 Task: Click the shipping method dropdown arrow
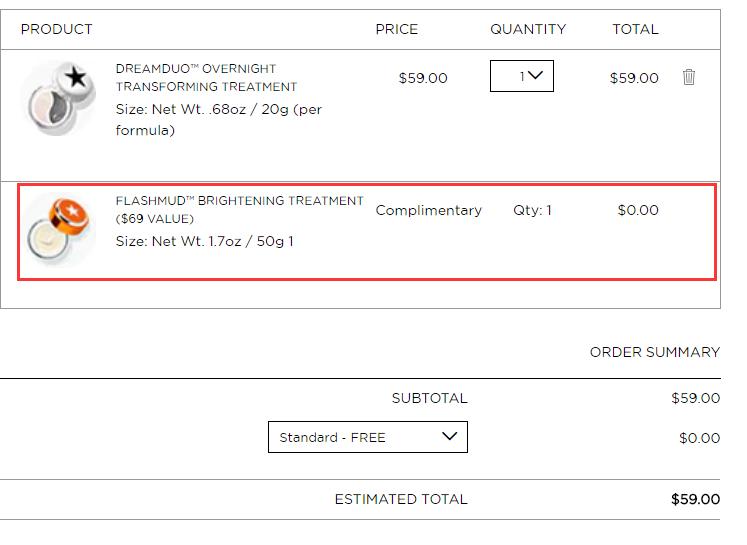(x=449, y=436)
